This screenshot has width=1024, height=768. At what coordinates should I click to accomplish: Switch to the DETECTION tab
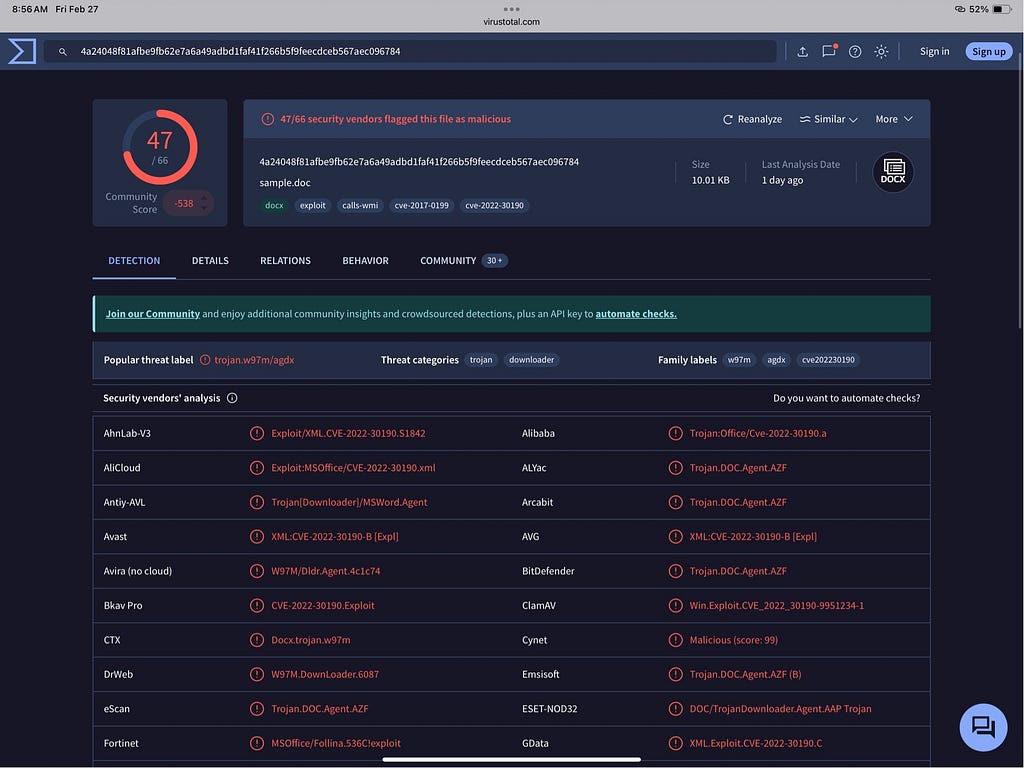click(134, 261)
